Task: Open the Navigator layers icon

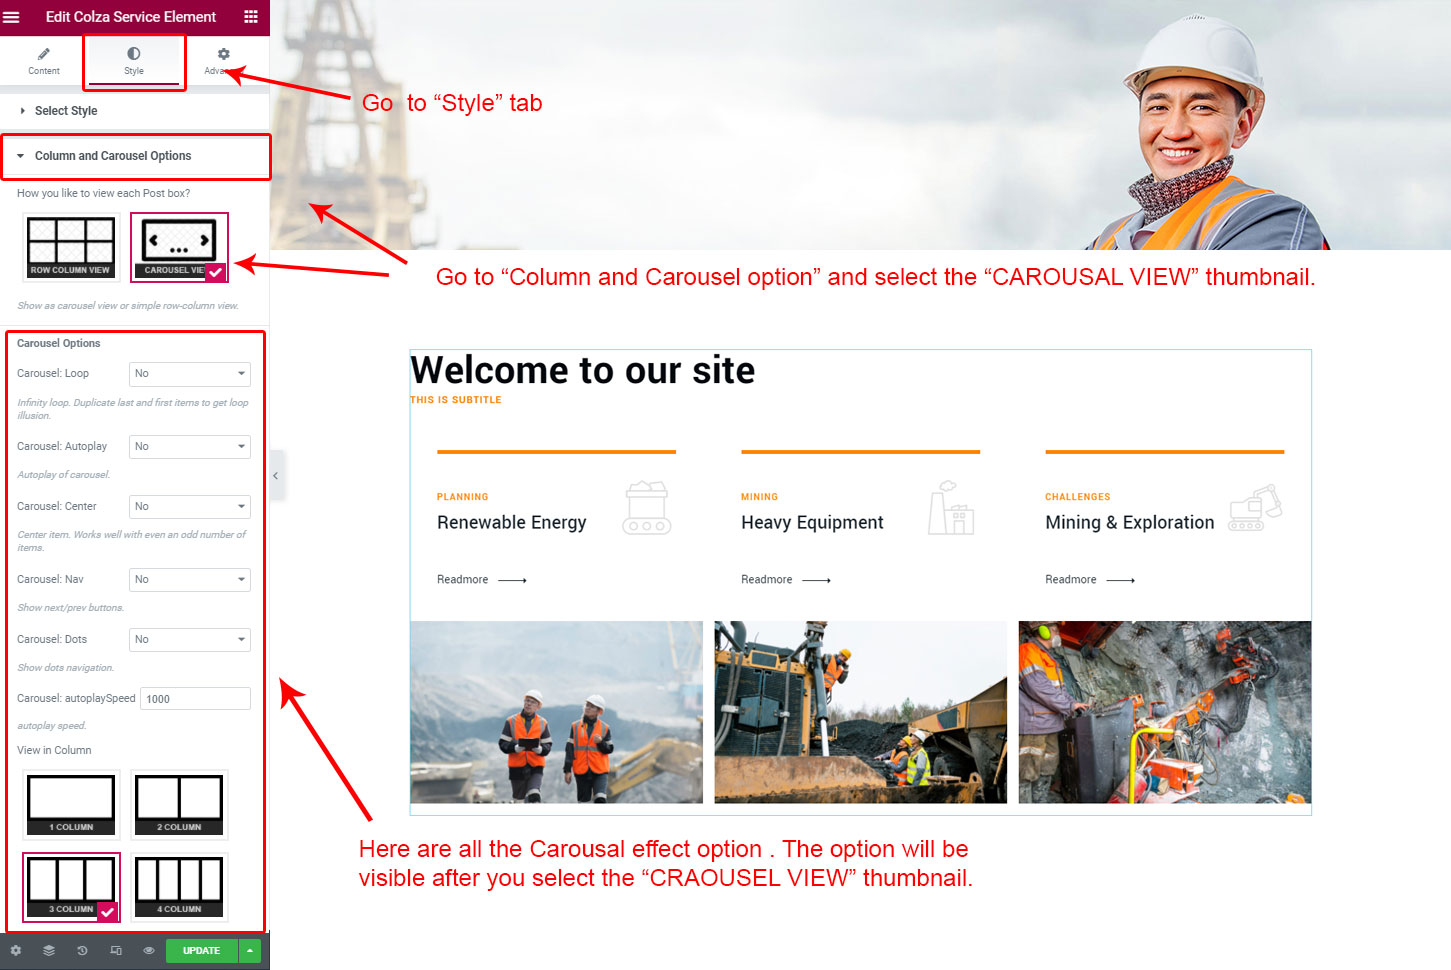Action: [49, 951]
